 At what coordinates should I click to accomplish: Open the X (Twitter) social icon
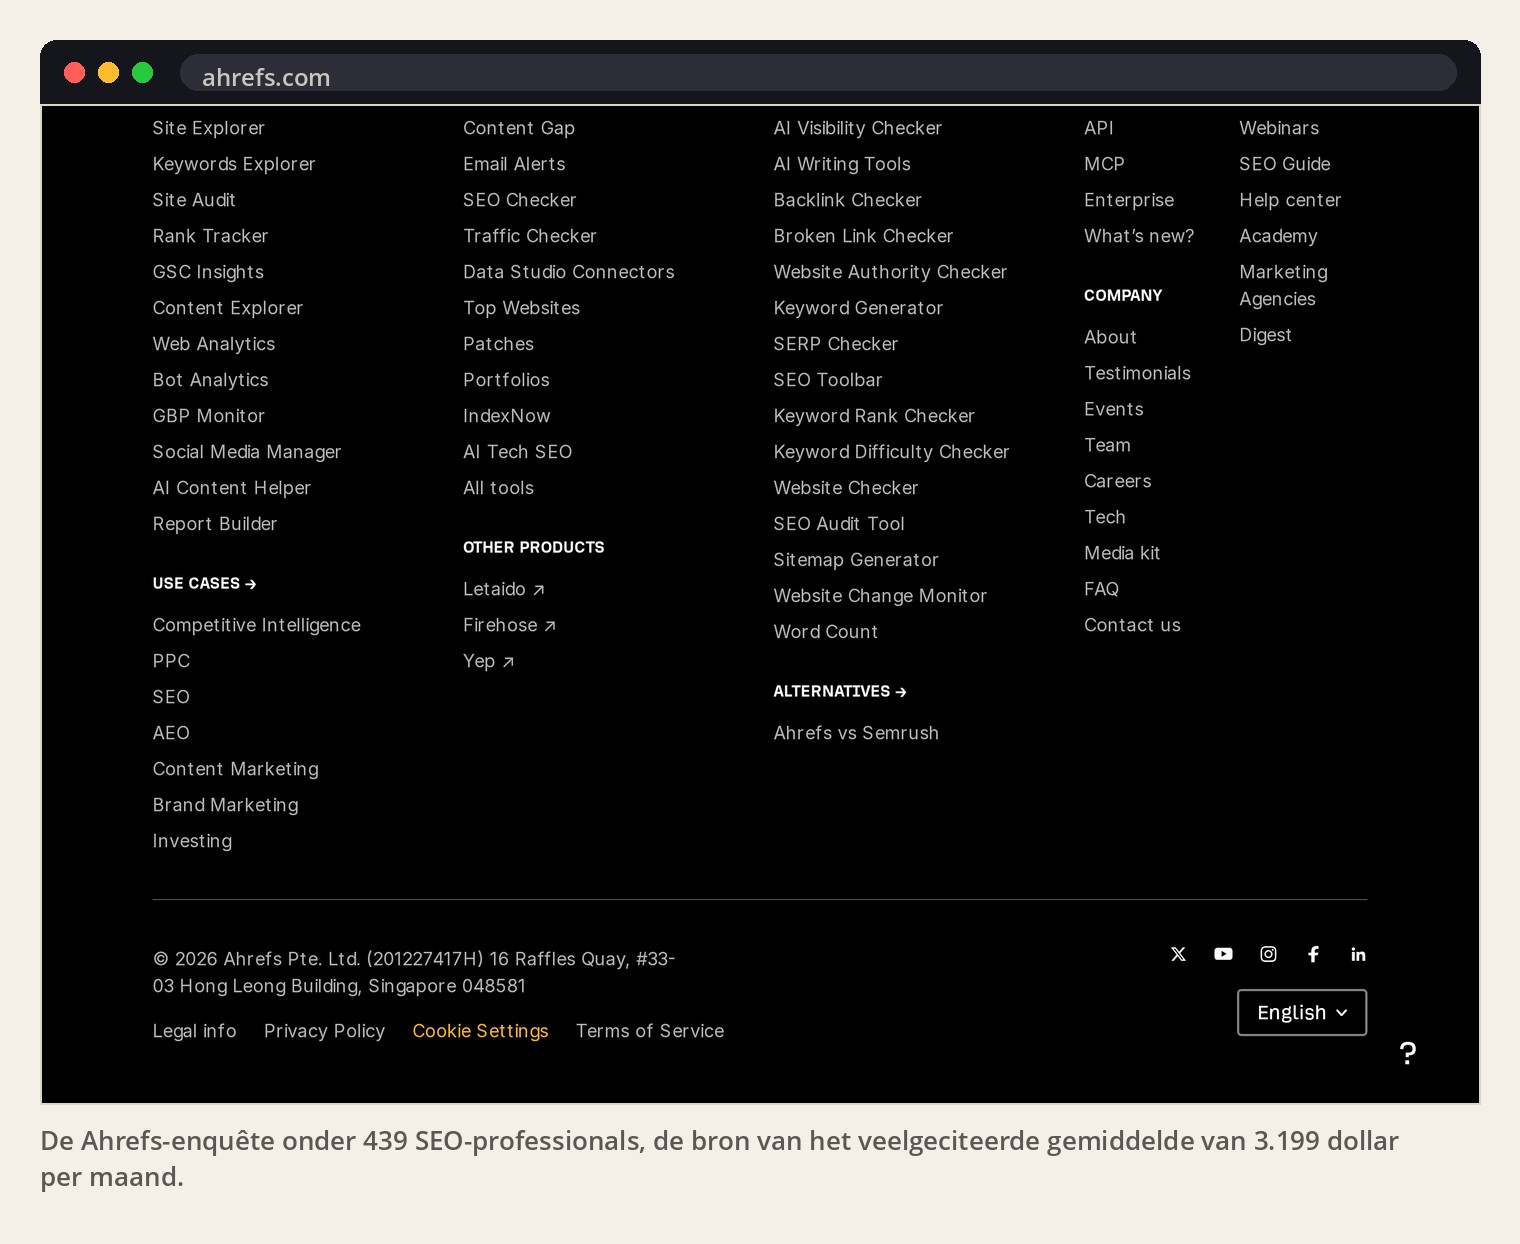[x=1178, y=954]
